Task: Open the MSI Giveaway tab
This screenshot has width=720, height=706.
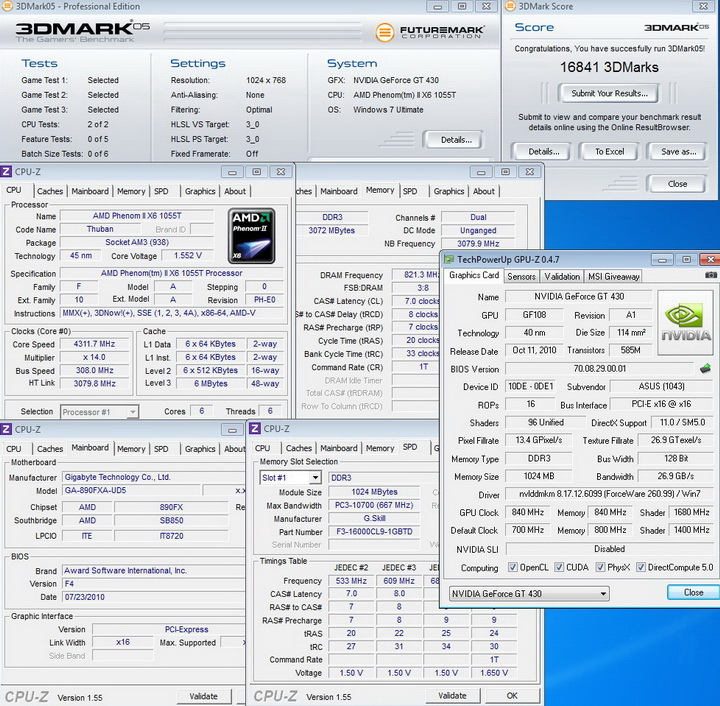Action: tap(613, 276)
